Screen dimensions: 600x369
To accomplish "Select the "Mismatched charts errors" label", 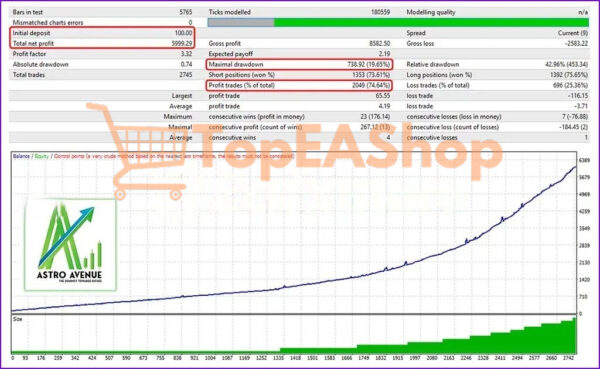I will (48, 23).
